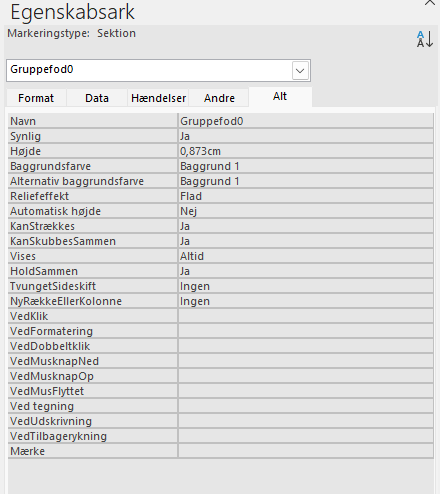Click the Vises property value Altid
This screenshot has height=494, width=440.
tap(306, 256)
